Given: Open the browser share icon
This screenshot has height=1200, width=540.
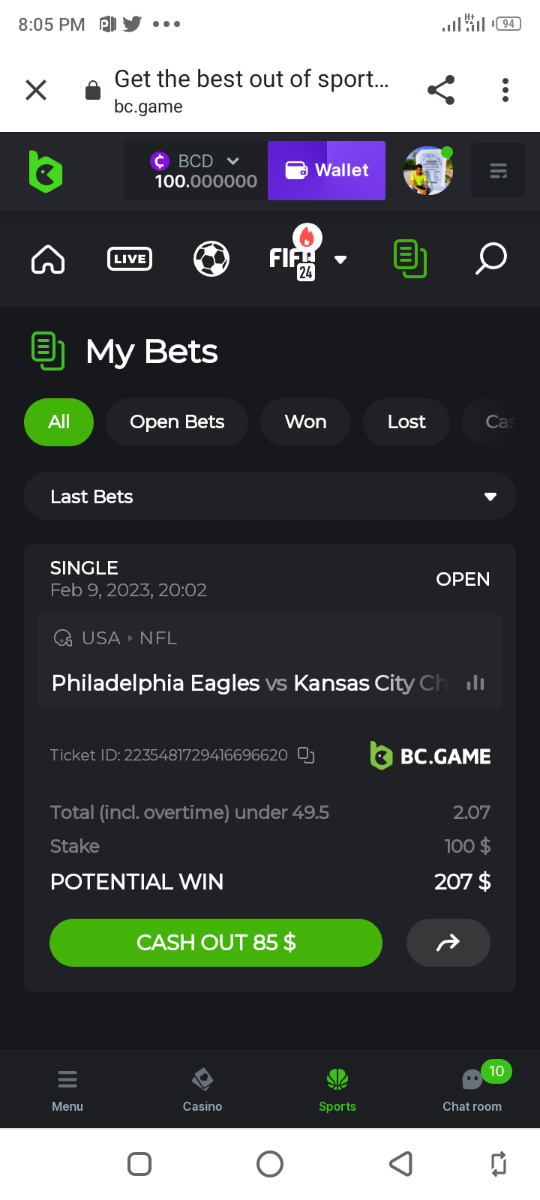Looking at the screenshot, I should (x=441, y=90).
